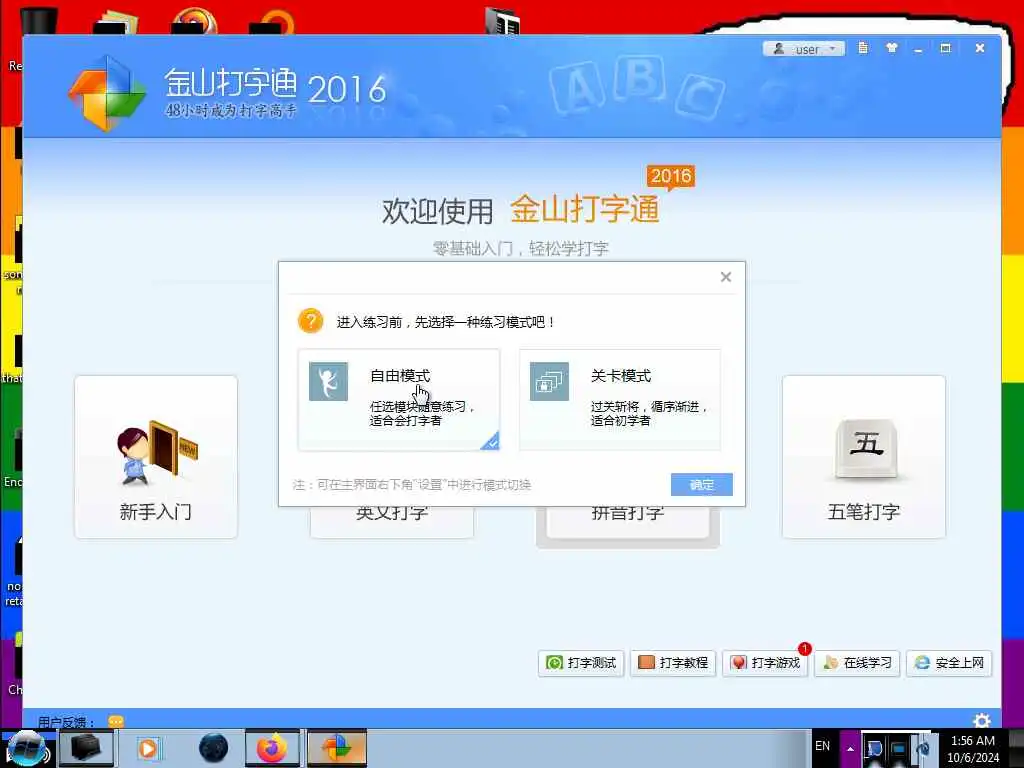This screenshot has width=1024, height=768.
Task: Click the user feedback chat bubble icon
Action: pos(116,722)
